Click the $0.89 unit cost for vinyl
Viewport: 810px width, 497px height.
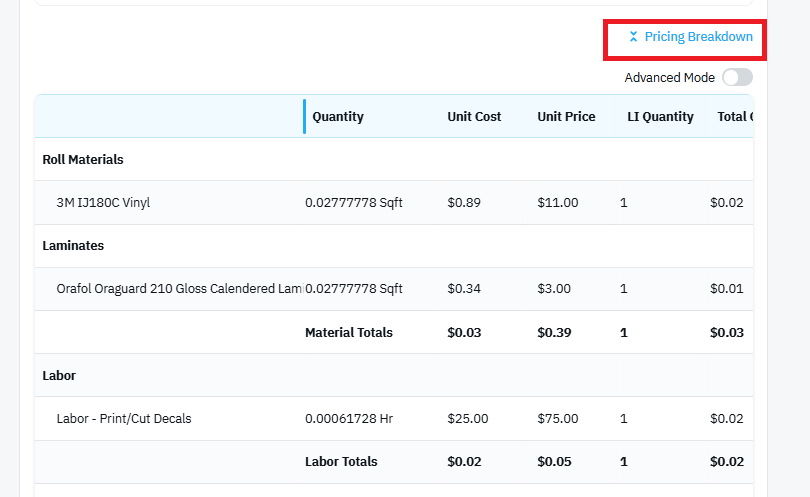tap(464, 203)
